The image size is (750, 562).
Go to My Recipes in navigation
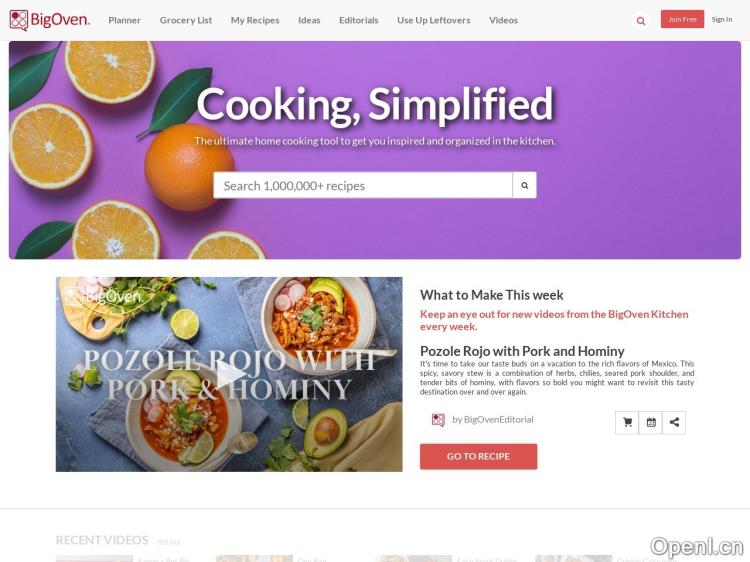tap(255, 20)
